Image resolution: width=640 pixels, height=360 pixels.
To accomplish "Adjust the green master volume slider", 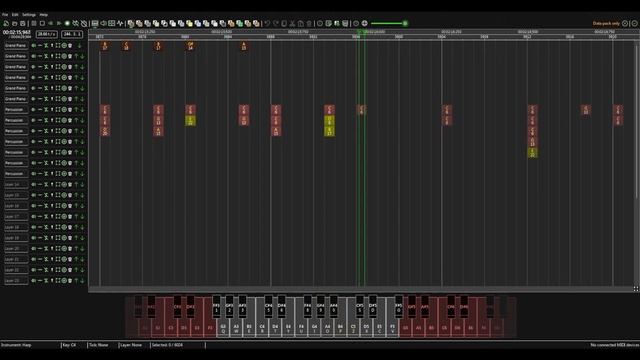I will coord(389,23).
